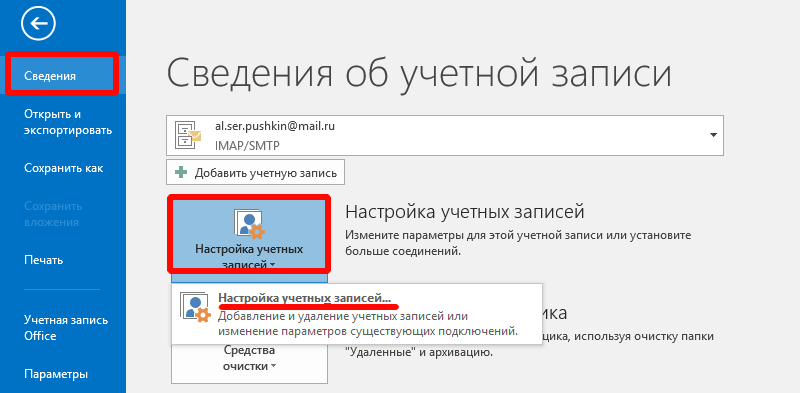Click the green plus icon on Добавить учетную запись
Image resolution: width=800 pixels, height=393 pixels.
tap(181, 173)
